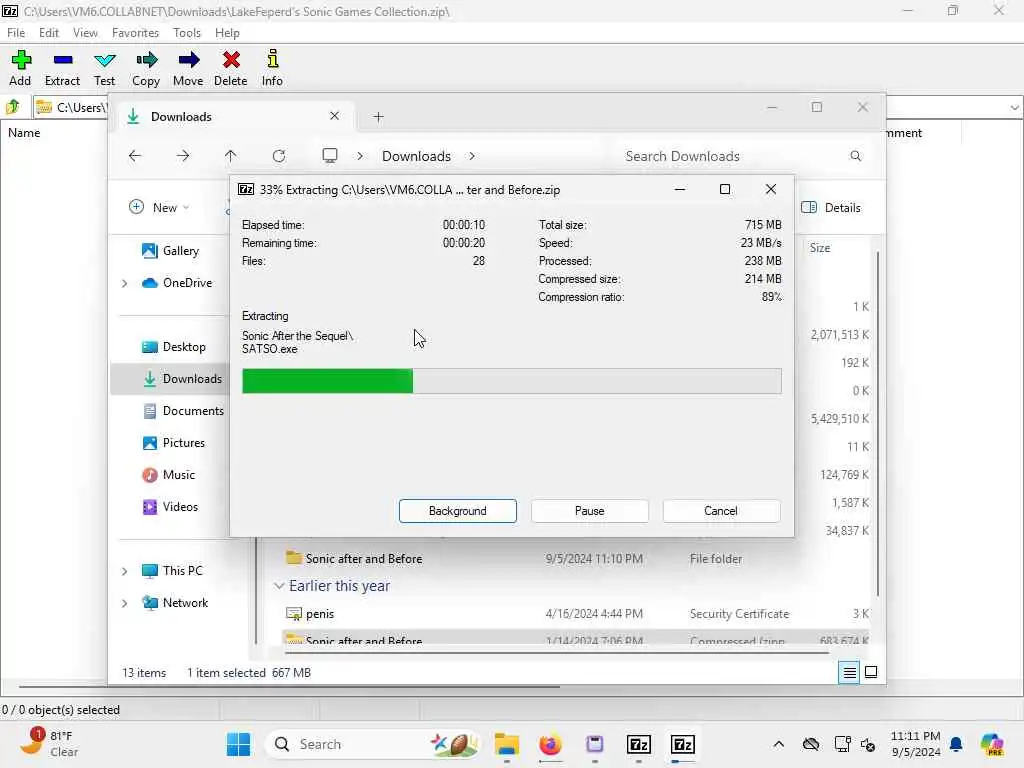
Task: Click Explorer's Back arrow
Action: point(135,155)
